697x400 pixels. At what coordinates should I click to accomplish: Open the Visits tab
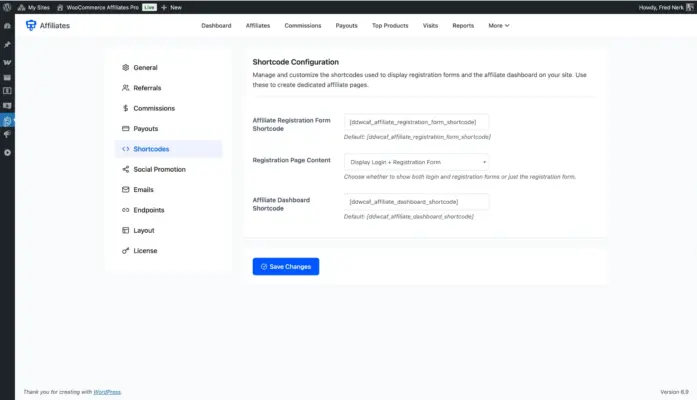point(430,26)
